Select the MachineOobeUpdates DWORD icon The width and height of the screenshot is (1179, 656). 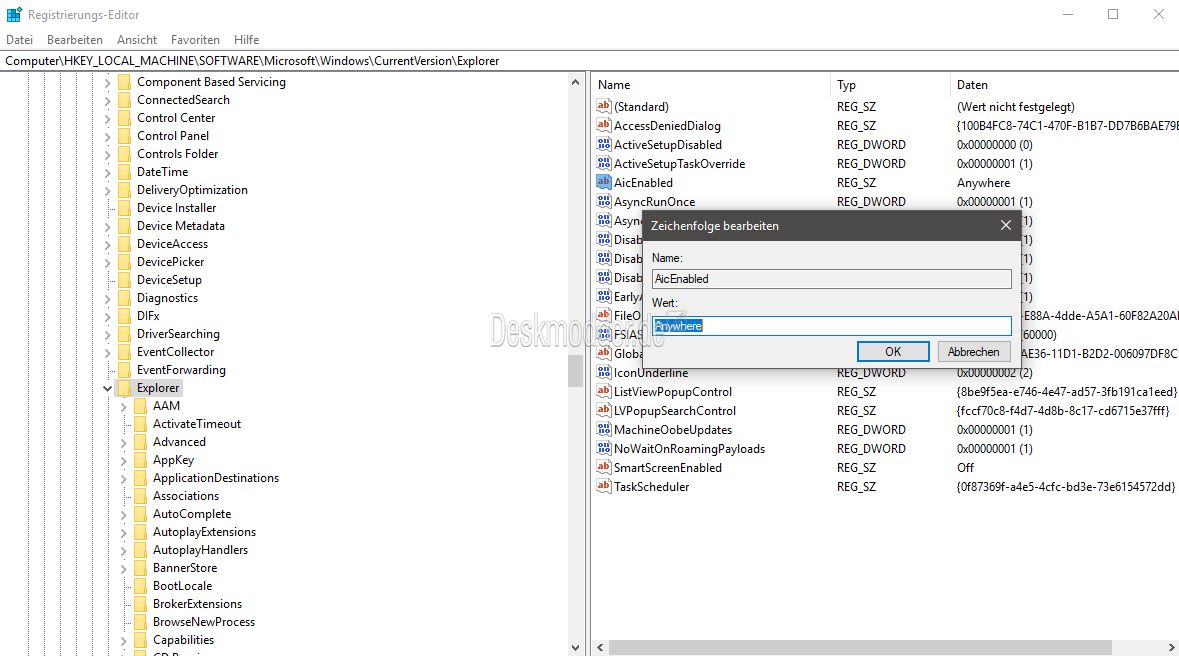603,430
